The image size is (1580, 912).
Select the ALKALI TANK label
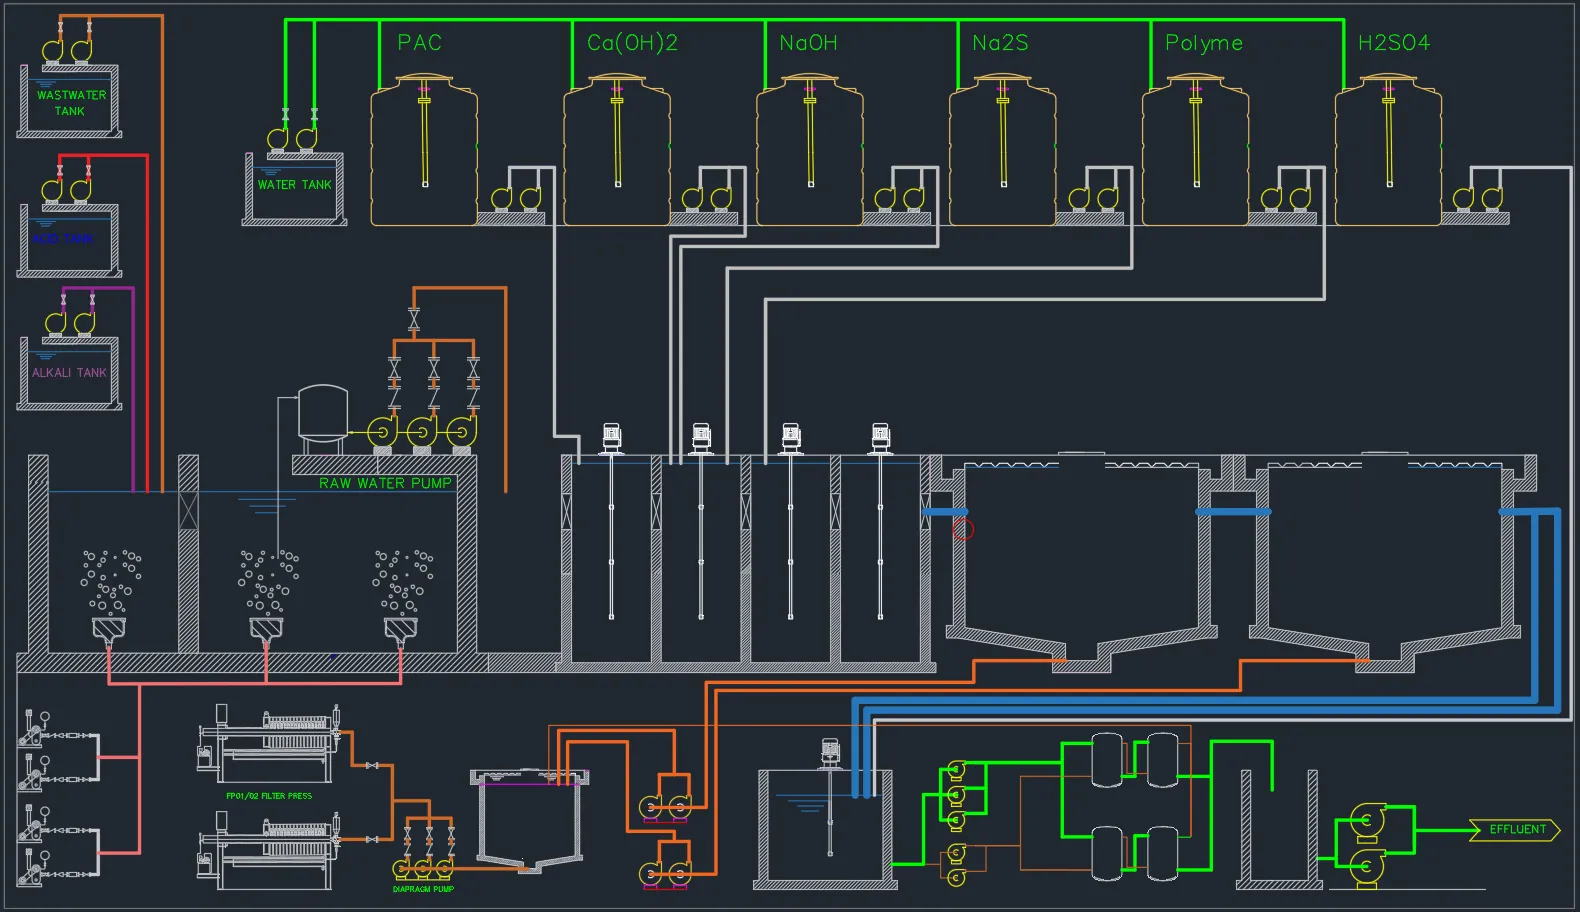pos(69,373)
